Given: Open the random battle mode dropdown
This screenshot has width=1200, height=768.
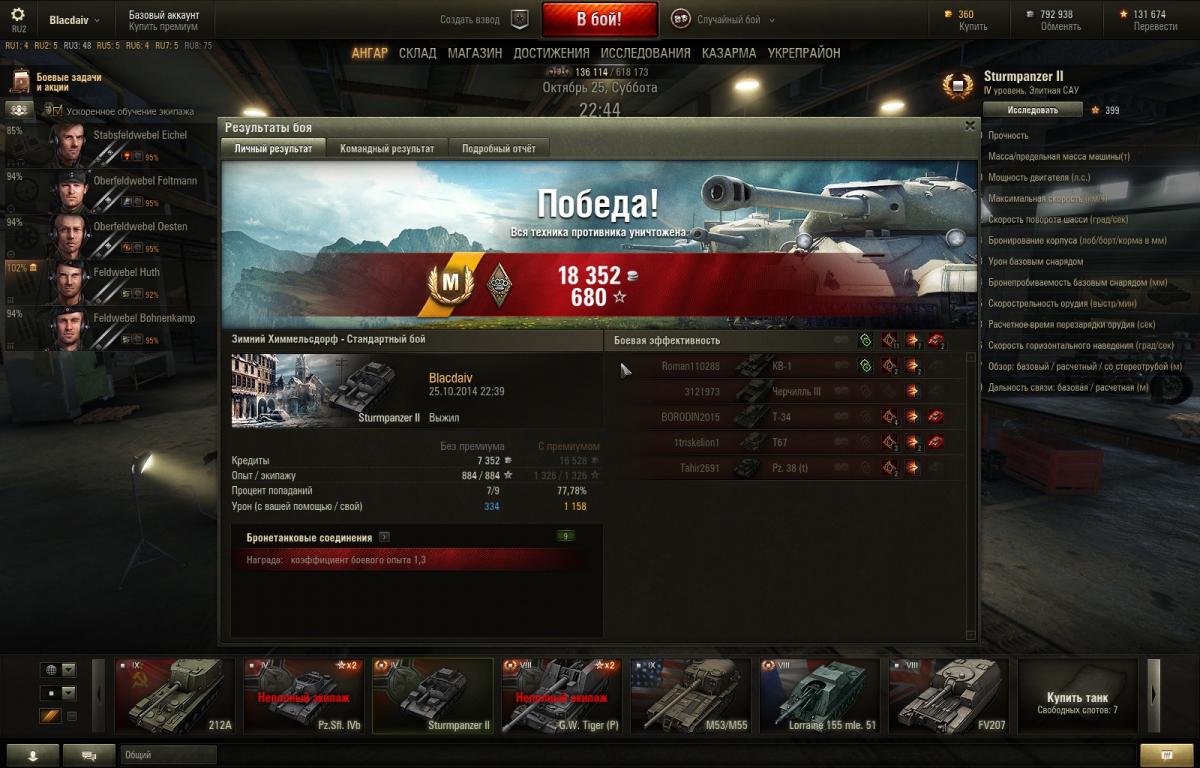Looking at the screenshot, I should (722, 19).
